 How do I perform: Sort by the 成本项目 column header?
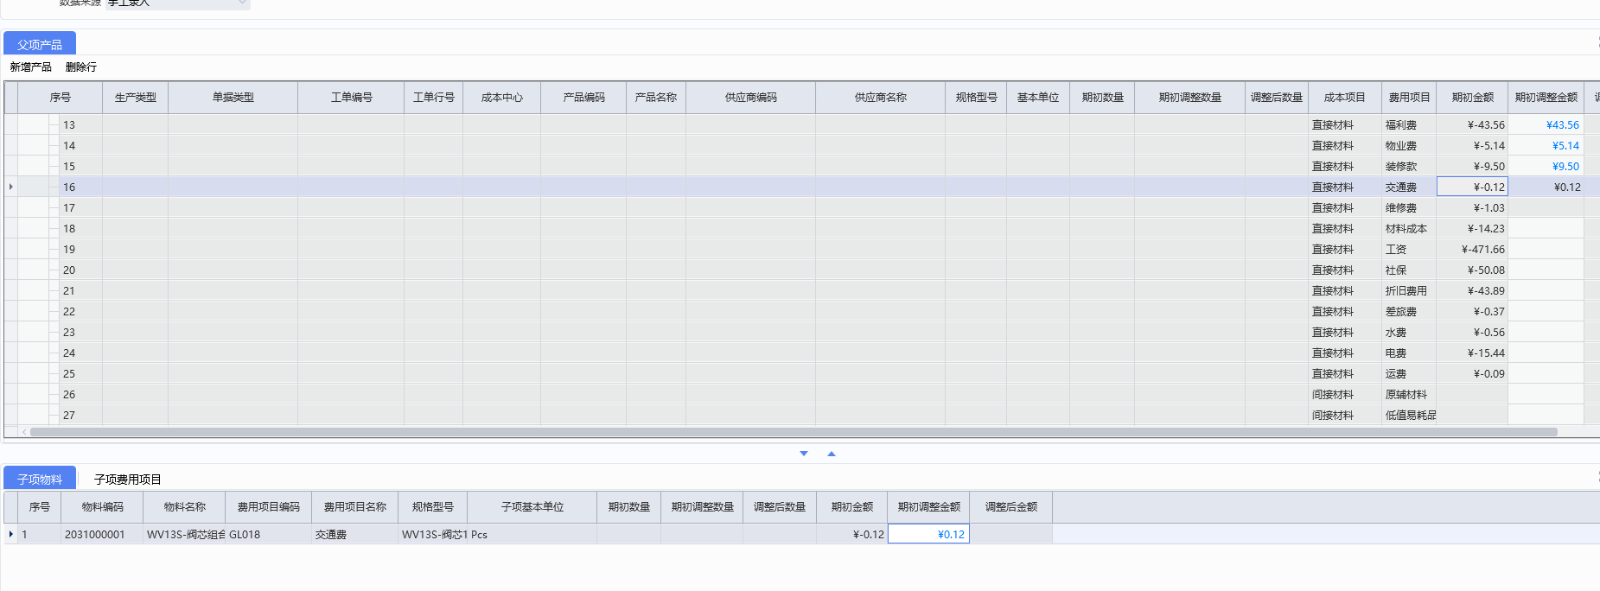(x=1344, y=97)
